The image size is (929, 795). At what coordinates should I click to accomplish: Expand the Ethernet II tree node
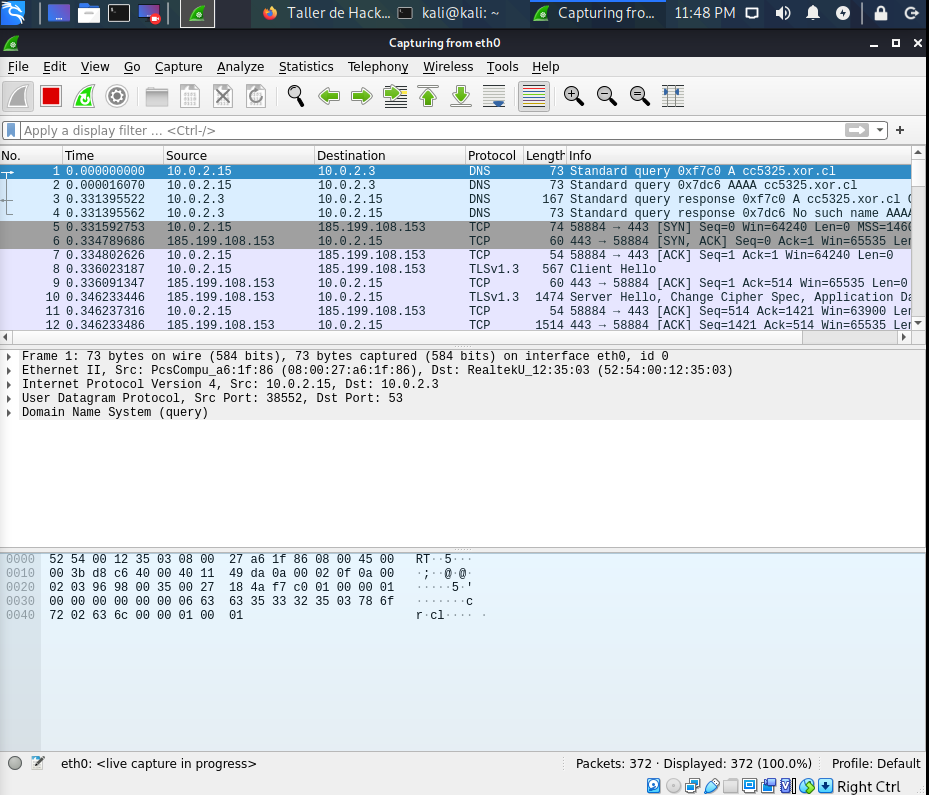10,370
